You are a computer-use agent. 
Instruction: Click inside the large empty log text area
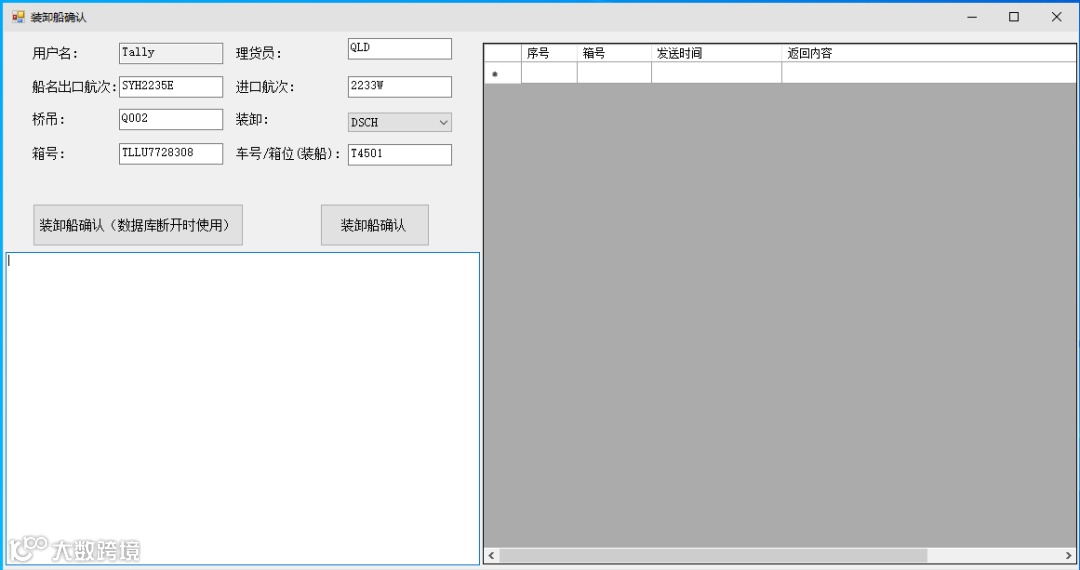click(x=242, y=409)
